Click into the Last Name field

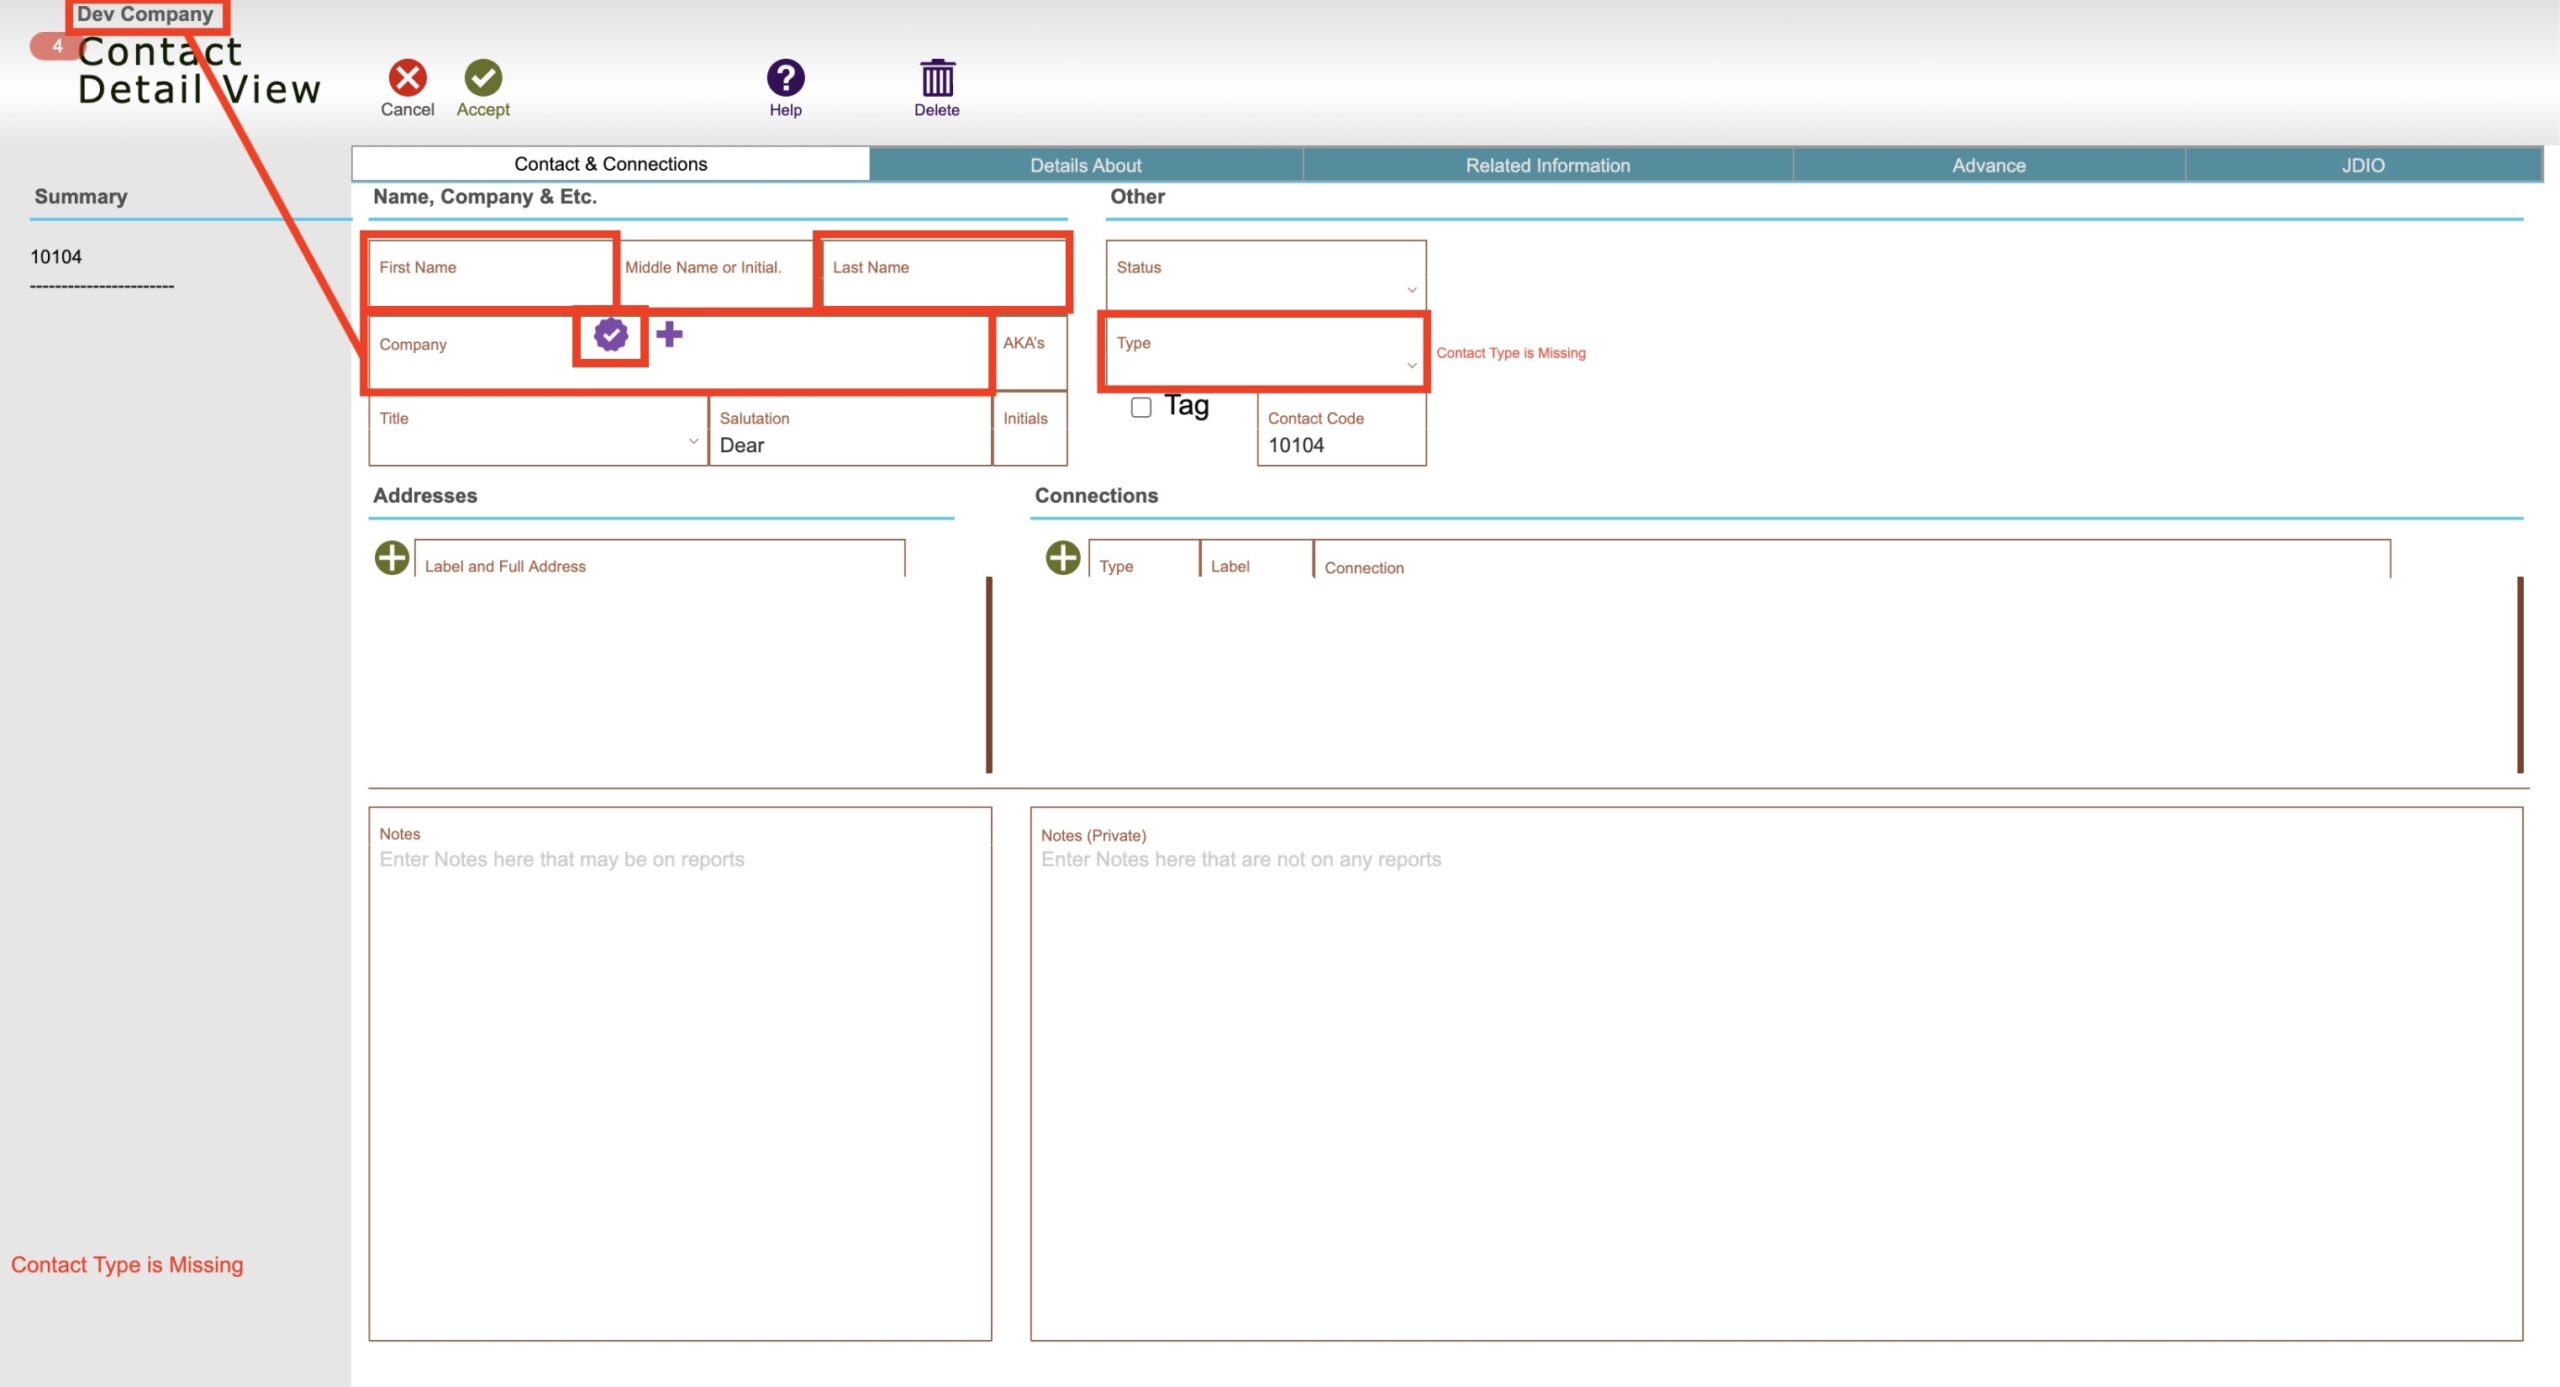(x=944, y=273)
